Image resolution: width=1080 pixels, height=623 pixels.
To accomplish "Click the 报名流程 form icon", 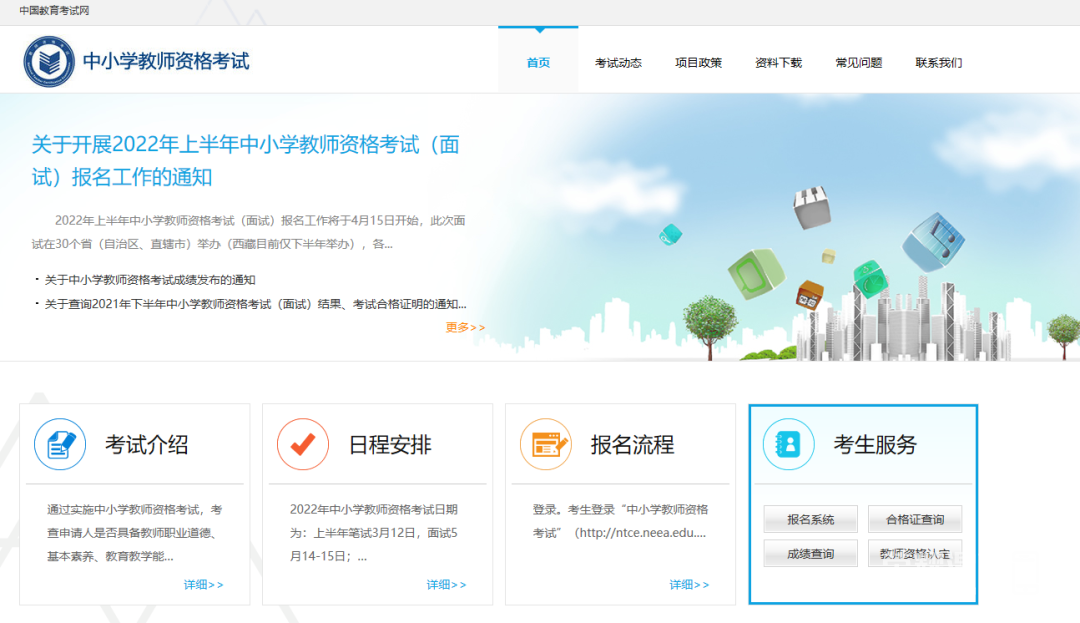I will [546, 444].
